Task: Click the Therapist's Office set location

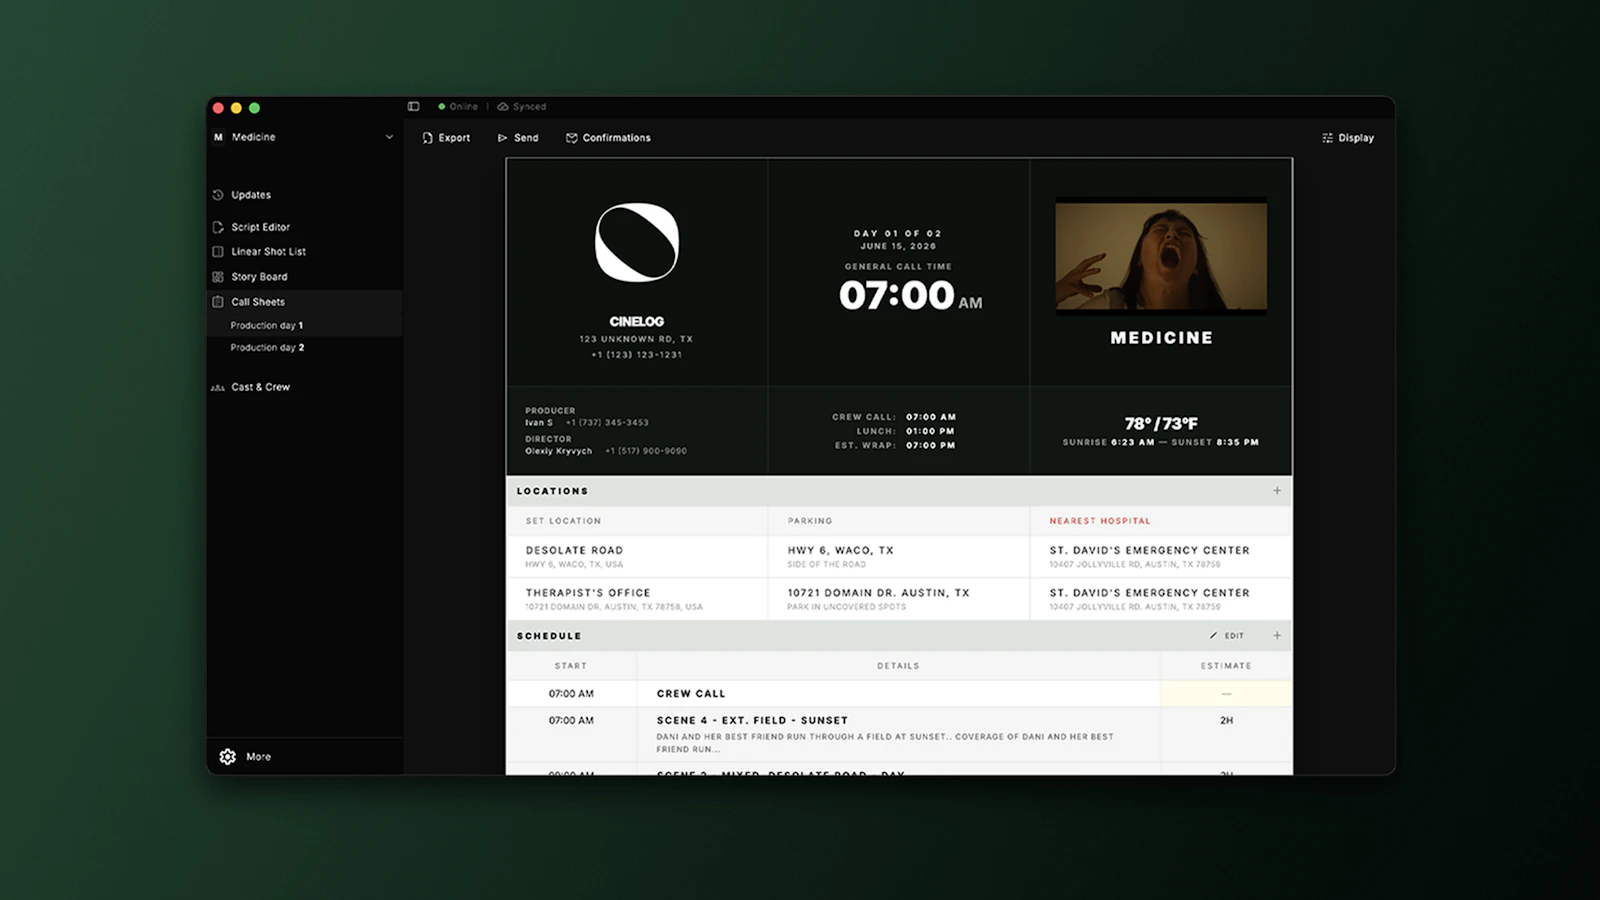Action: pos(637,599)
